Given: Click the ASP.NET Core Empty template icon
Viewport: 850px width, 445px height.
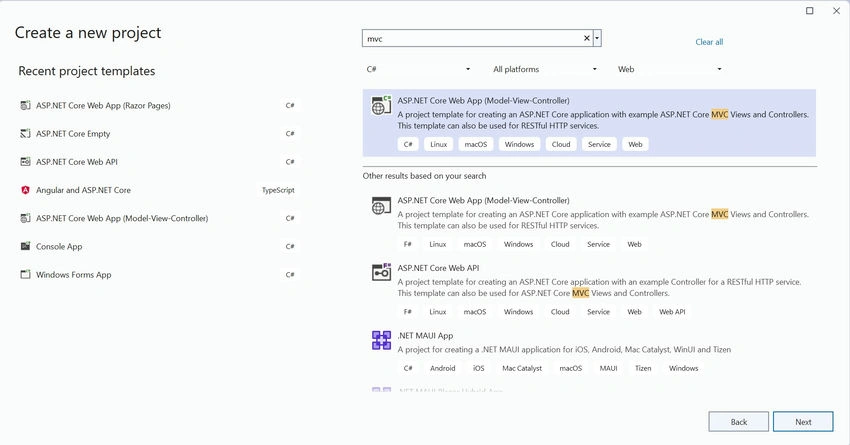Looking at the screenshot, I should 25,133.
